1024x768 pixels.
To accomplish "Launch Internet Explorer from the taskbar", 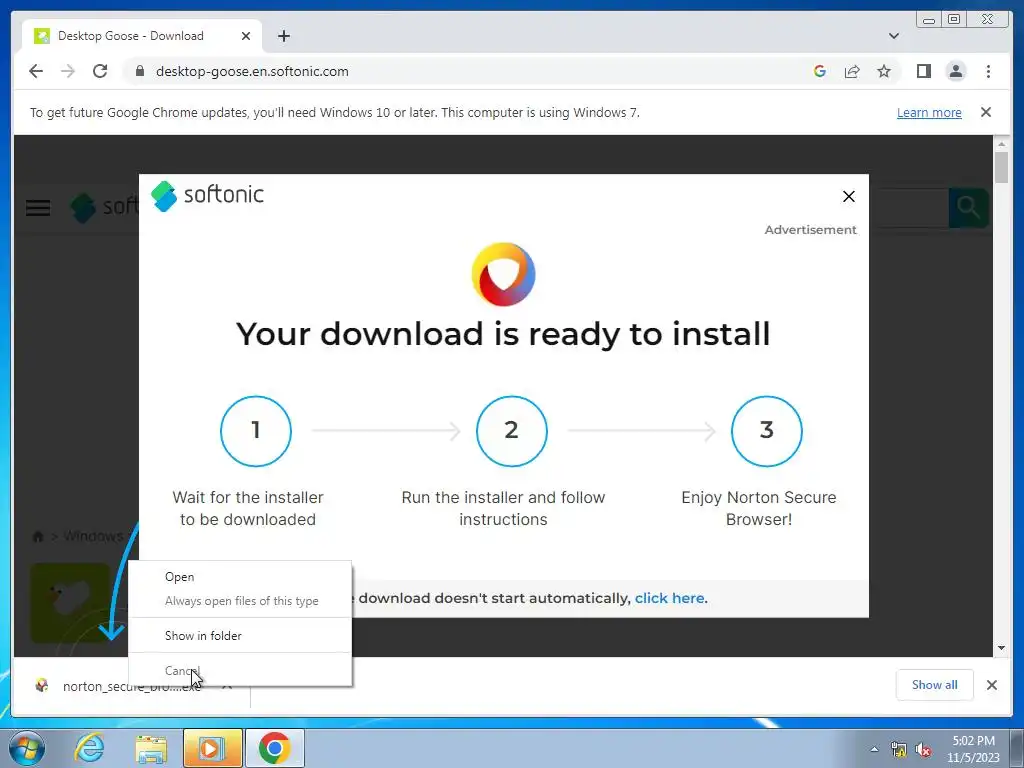I will click(x=88, y=748).
